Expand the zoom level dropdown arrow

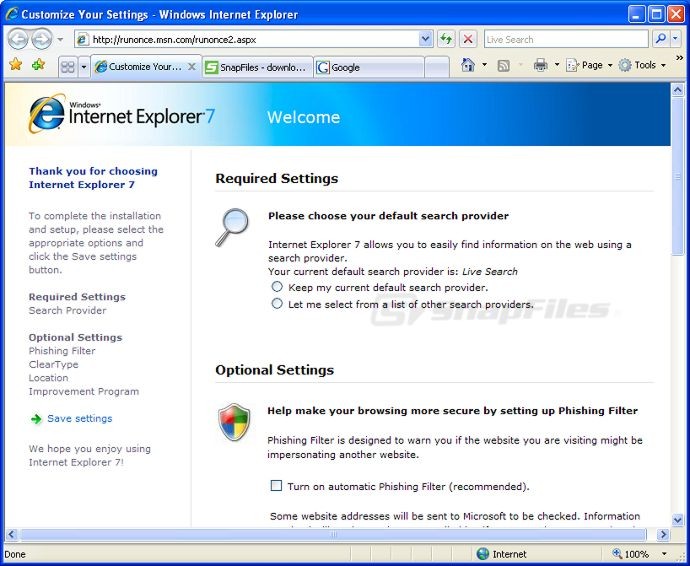pyautogui.click(x=664, y=554)
